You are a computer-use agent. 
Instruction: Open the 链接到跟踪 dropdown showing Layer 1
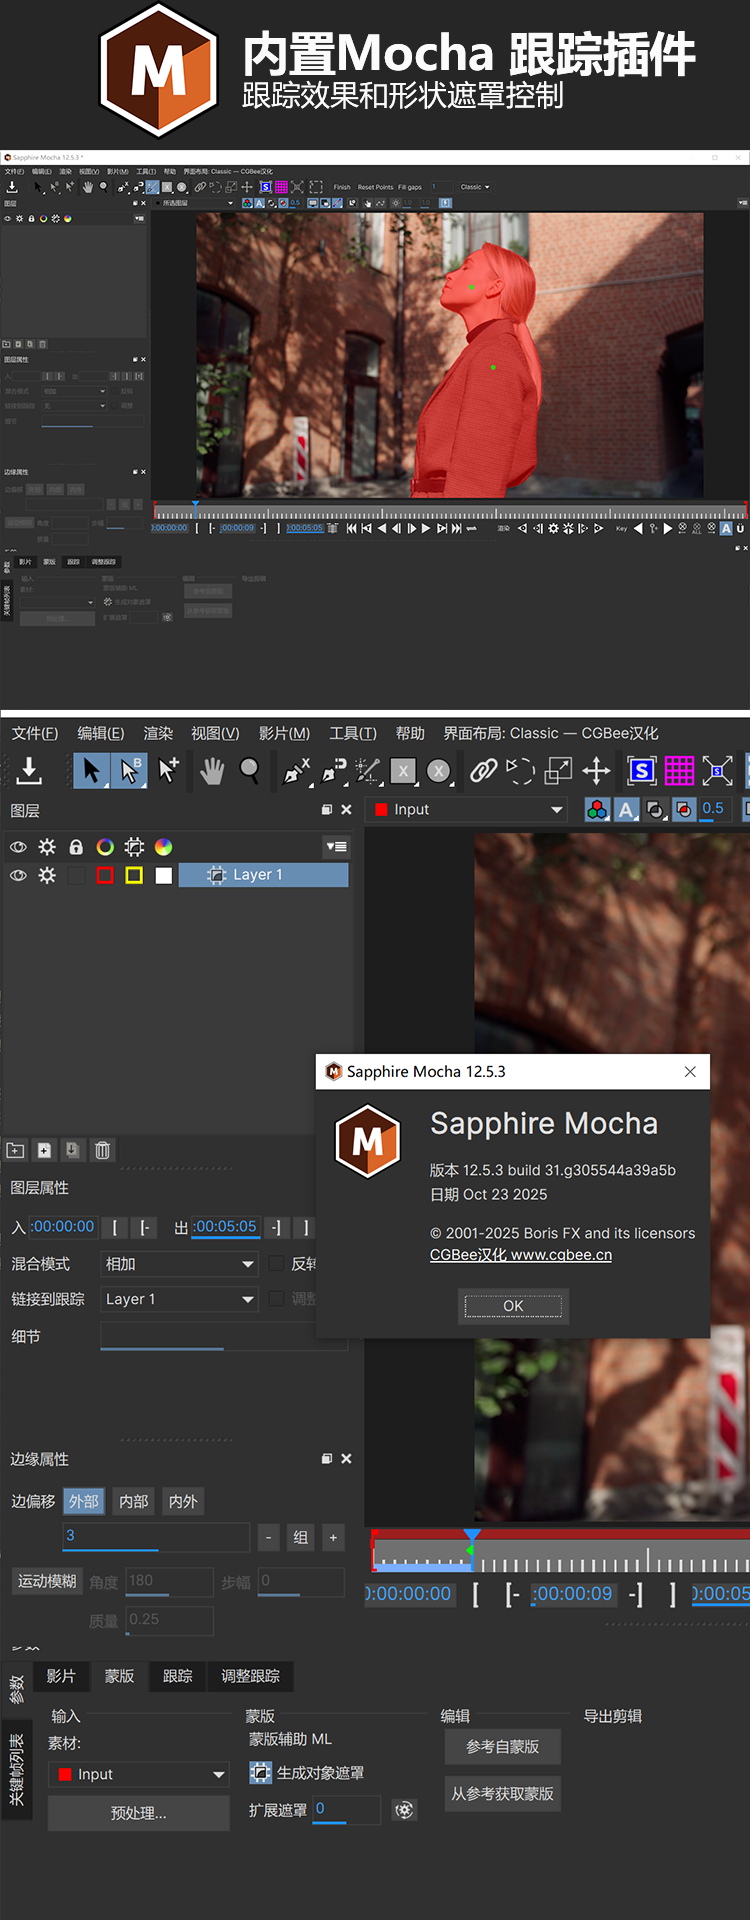coord(180,1299)
